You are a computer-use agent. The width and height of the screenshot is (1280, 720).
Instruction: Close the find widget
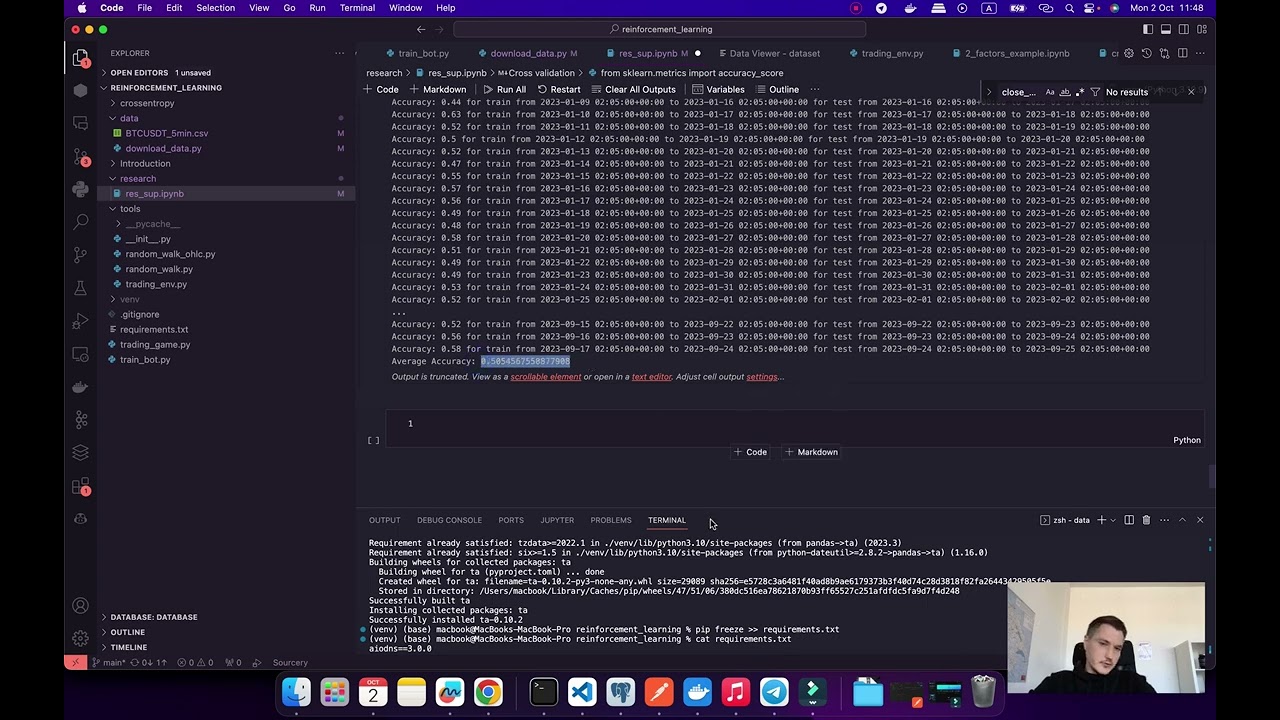click(x=1190, y=92)
